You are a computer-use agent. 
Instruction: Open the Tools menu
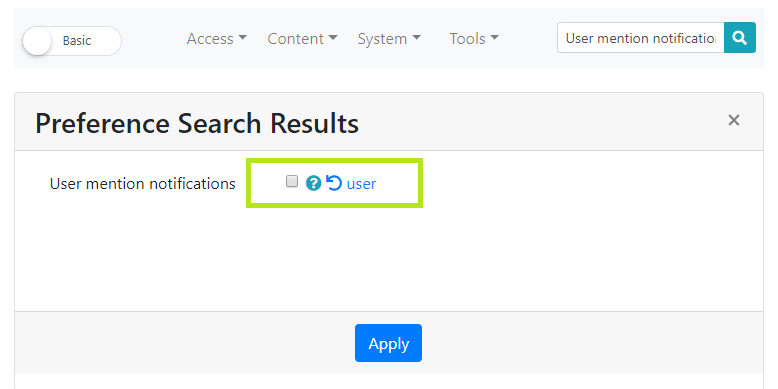tap(474, 39)
